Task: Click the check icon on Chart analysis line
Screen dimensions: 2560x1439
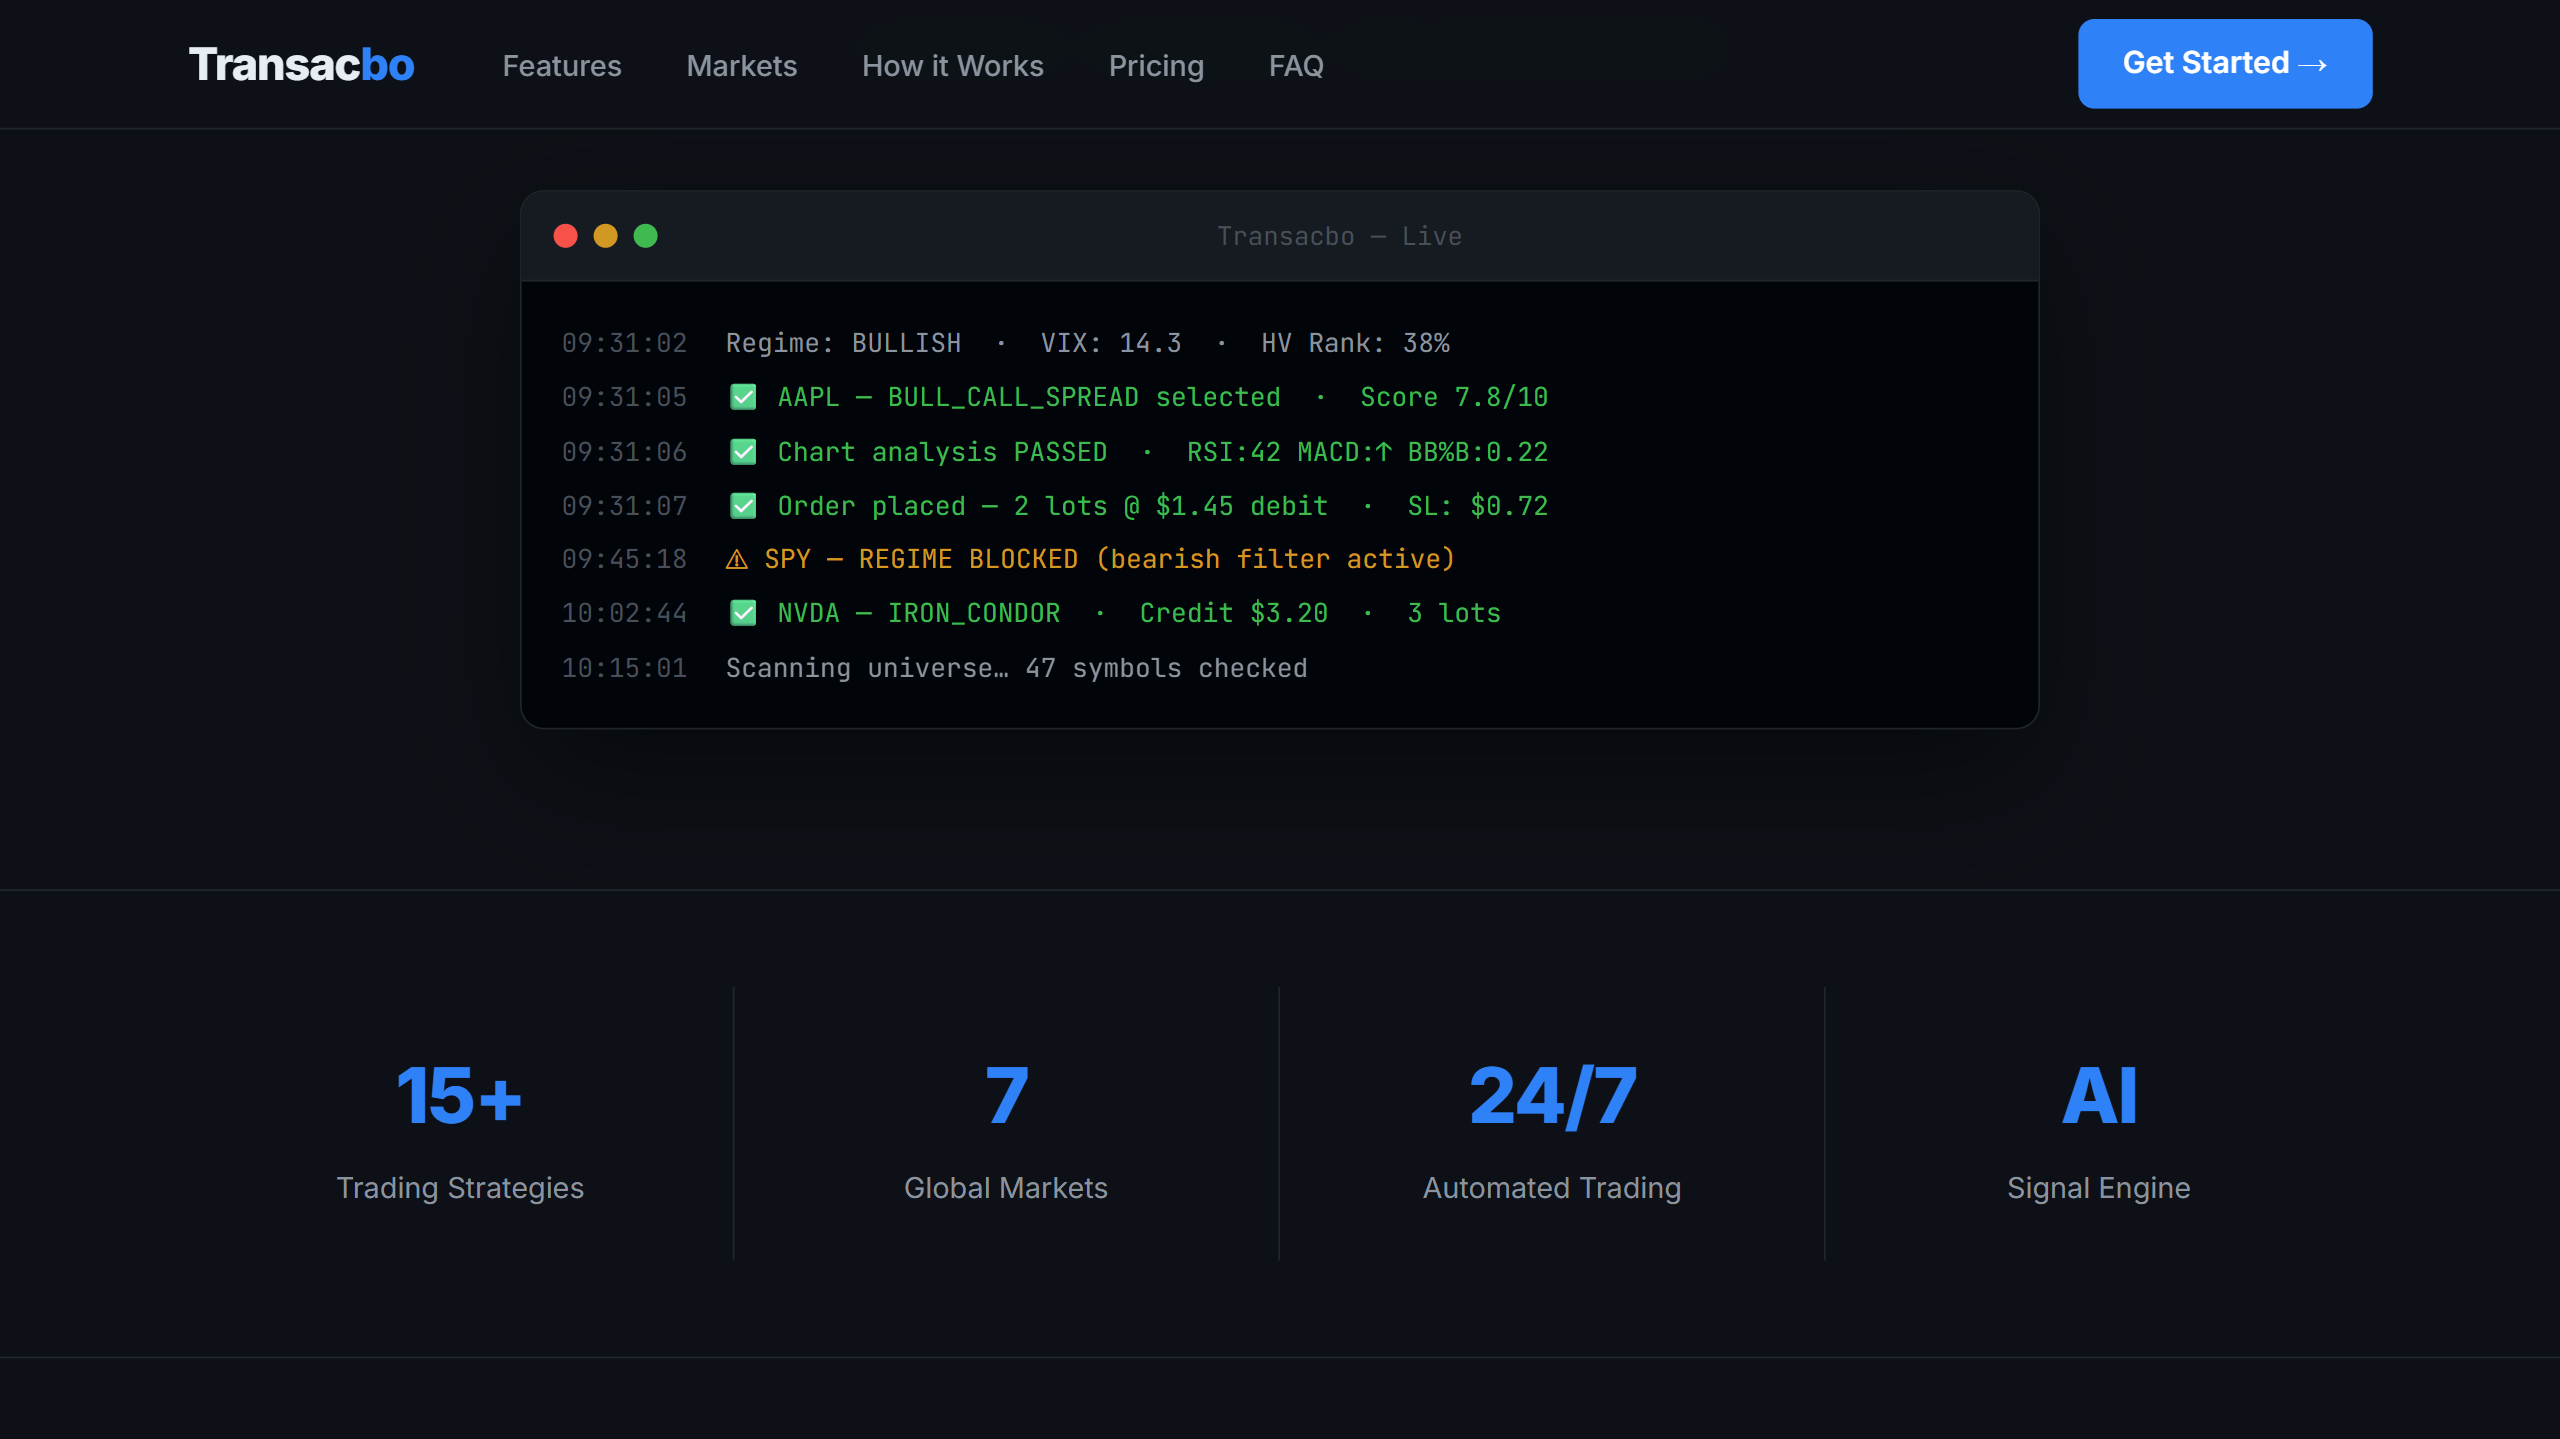Action: click(x=743, y=452)
